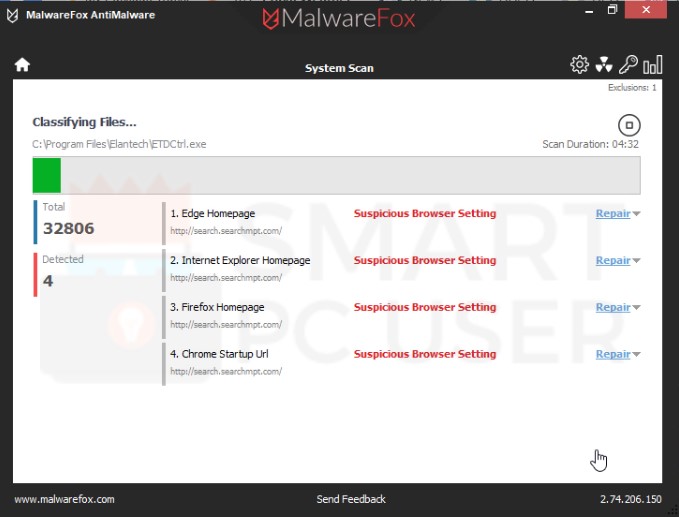Click Send Feedback in the footer
Viewport: 679px width, 517px height.
click(351, 499)
